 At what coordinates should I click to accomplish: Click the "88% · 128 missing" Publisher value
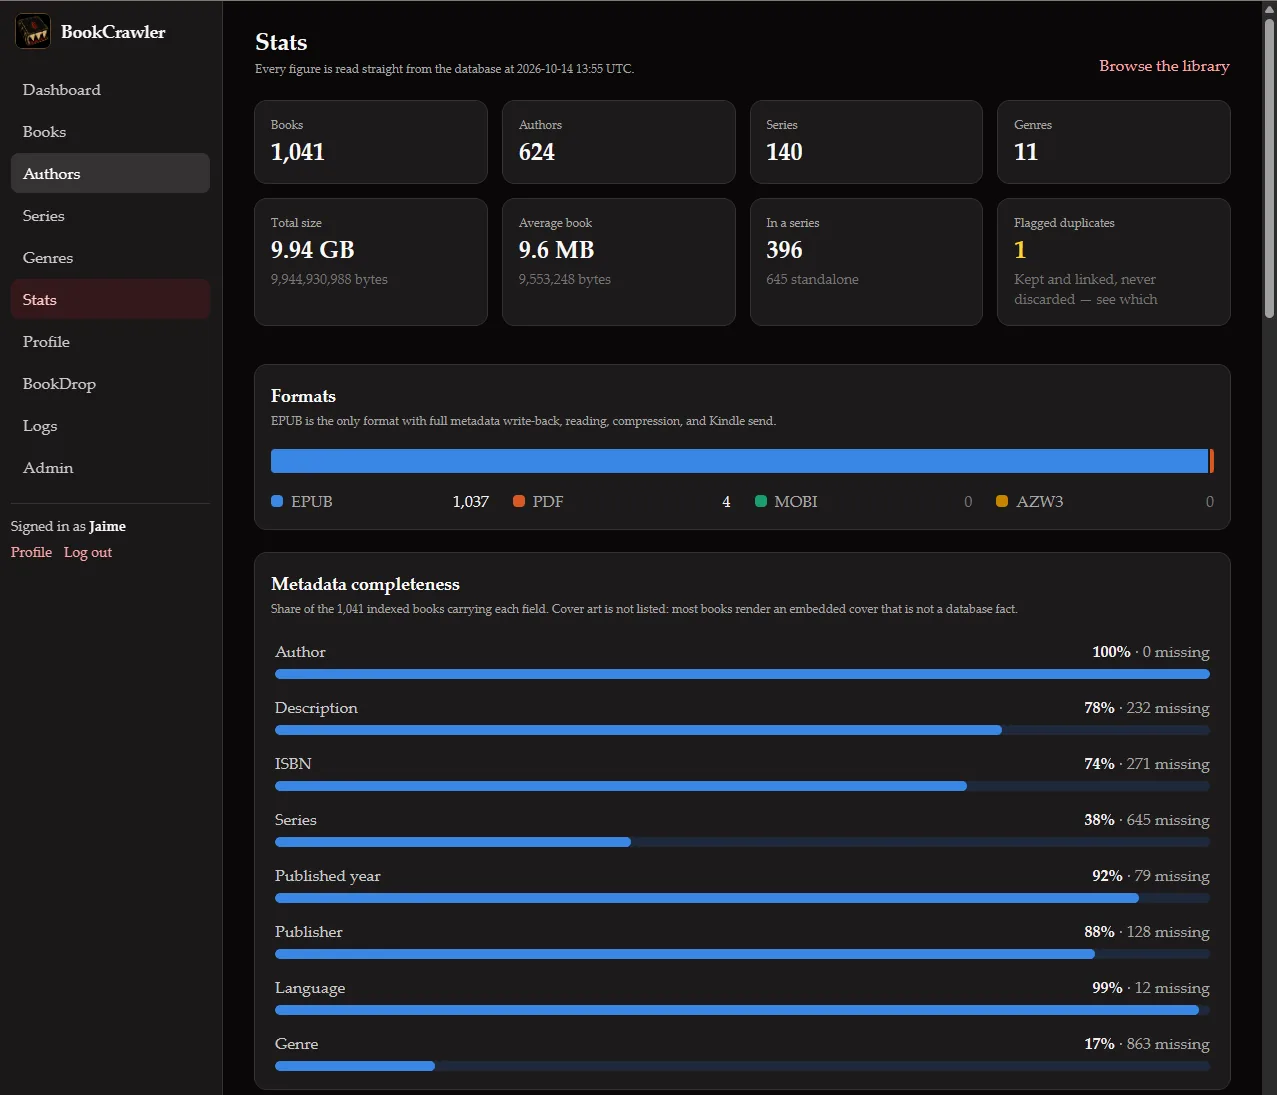click(1147, 932)
